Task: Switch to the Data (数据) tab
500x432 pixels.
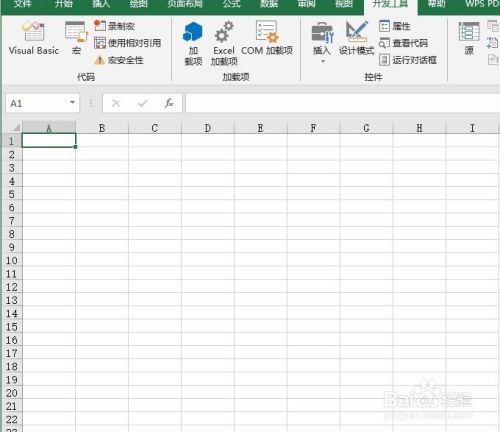Action: pyautogui.click(x=269, y=4)
